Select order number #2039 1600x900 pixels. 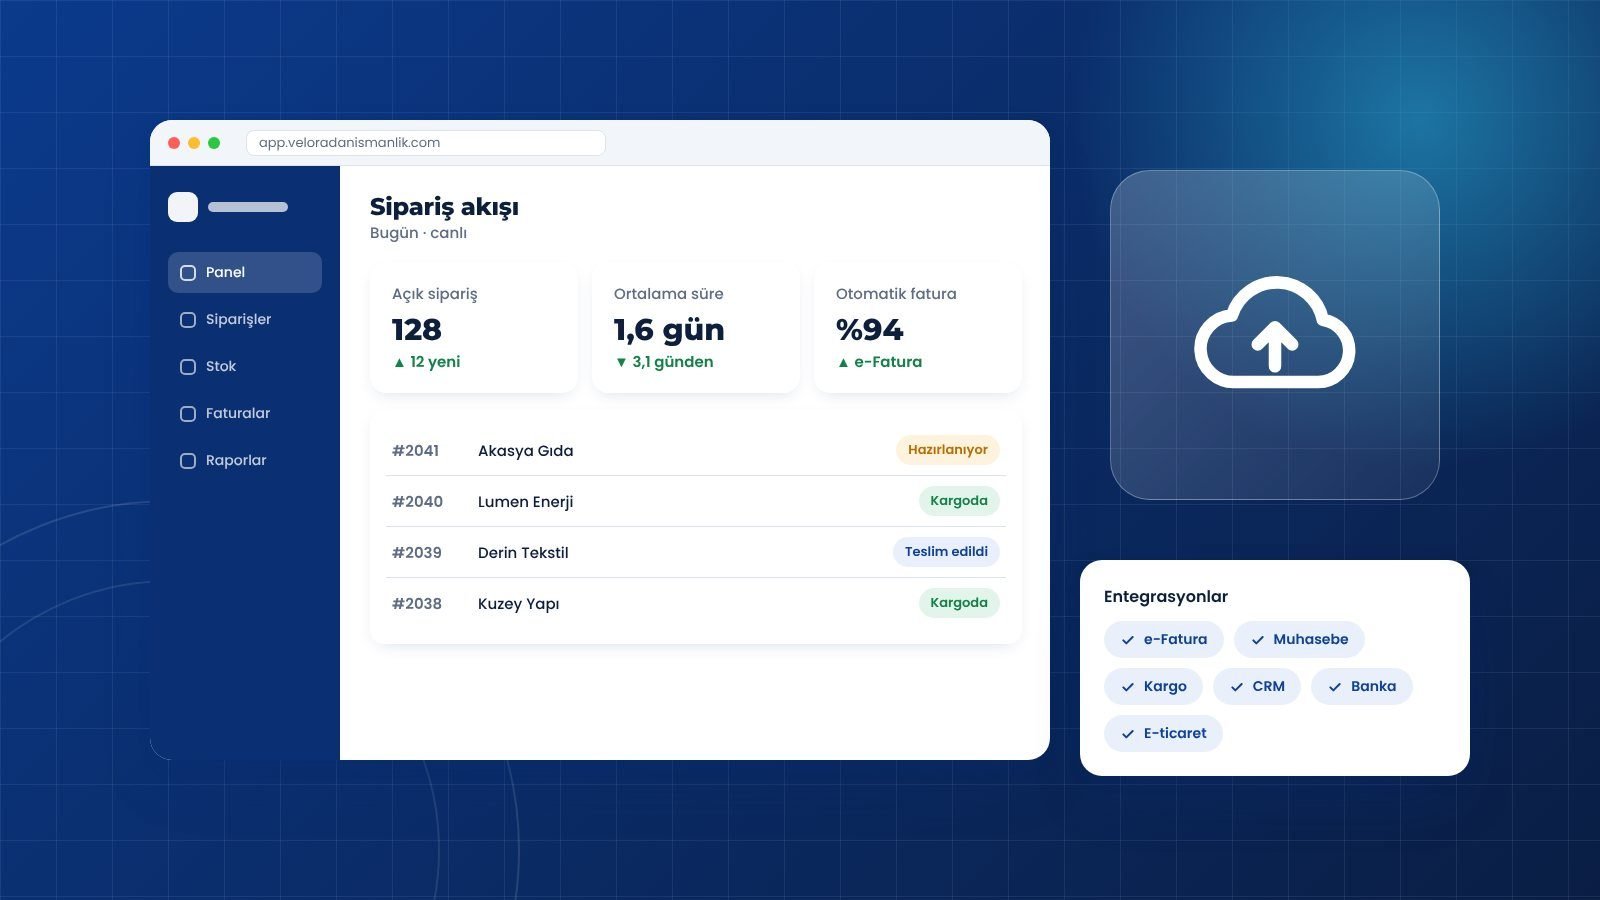click(x=417, y=553)
